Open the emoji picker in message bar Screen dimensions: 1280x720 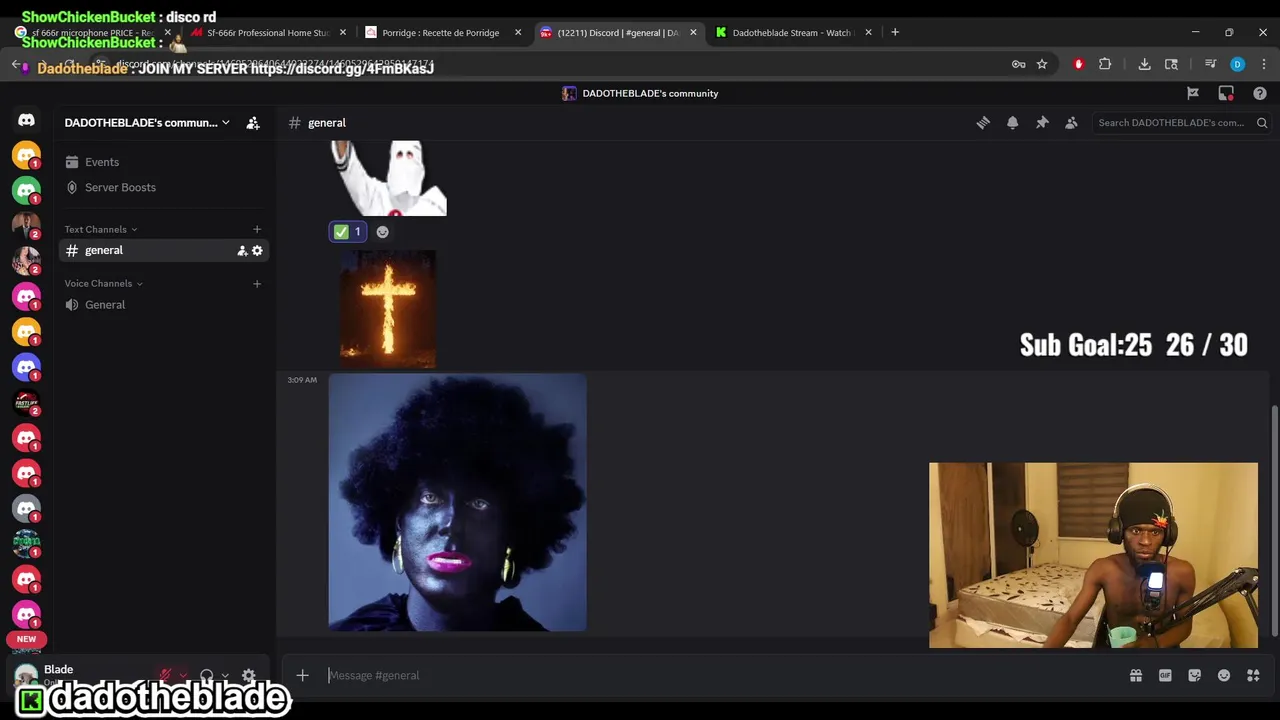tap(1224, 676)
